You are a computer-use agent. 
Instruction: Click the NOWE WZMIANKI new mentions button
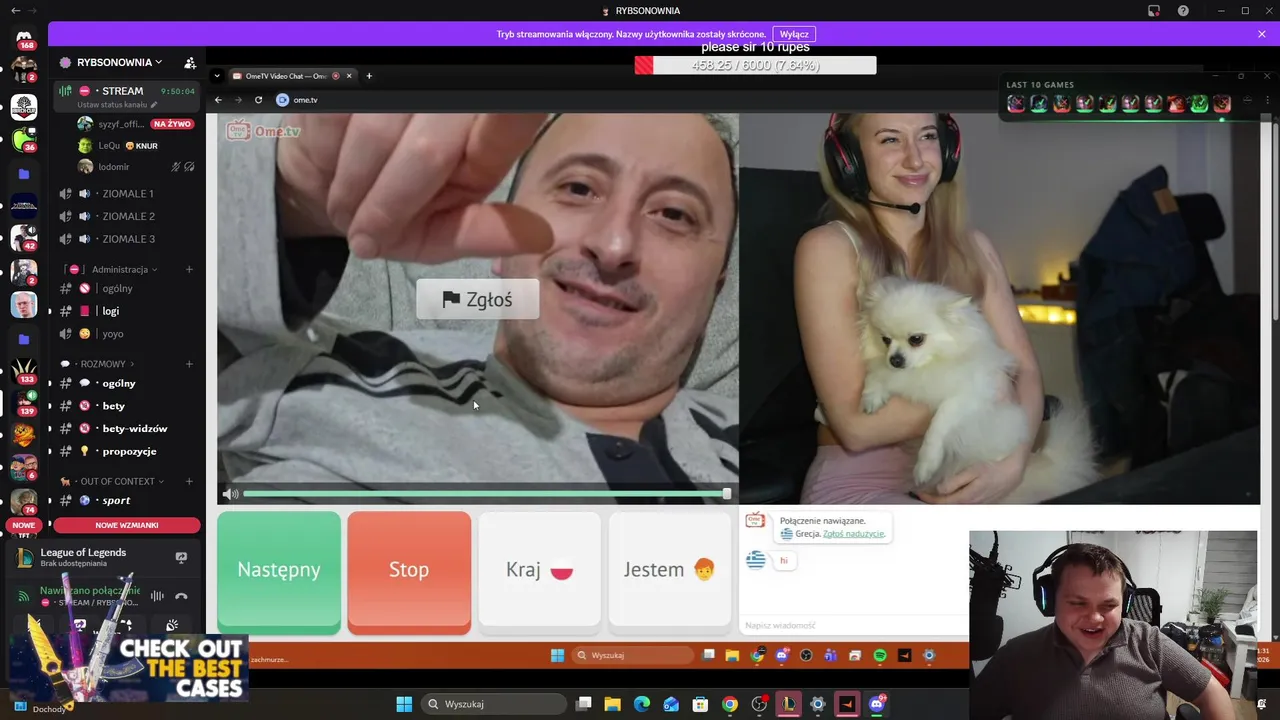127,525
